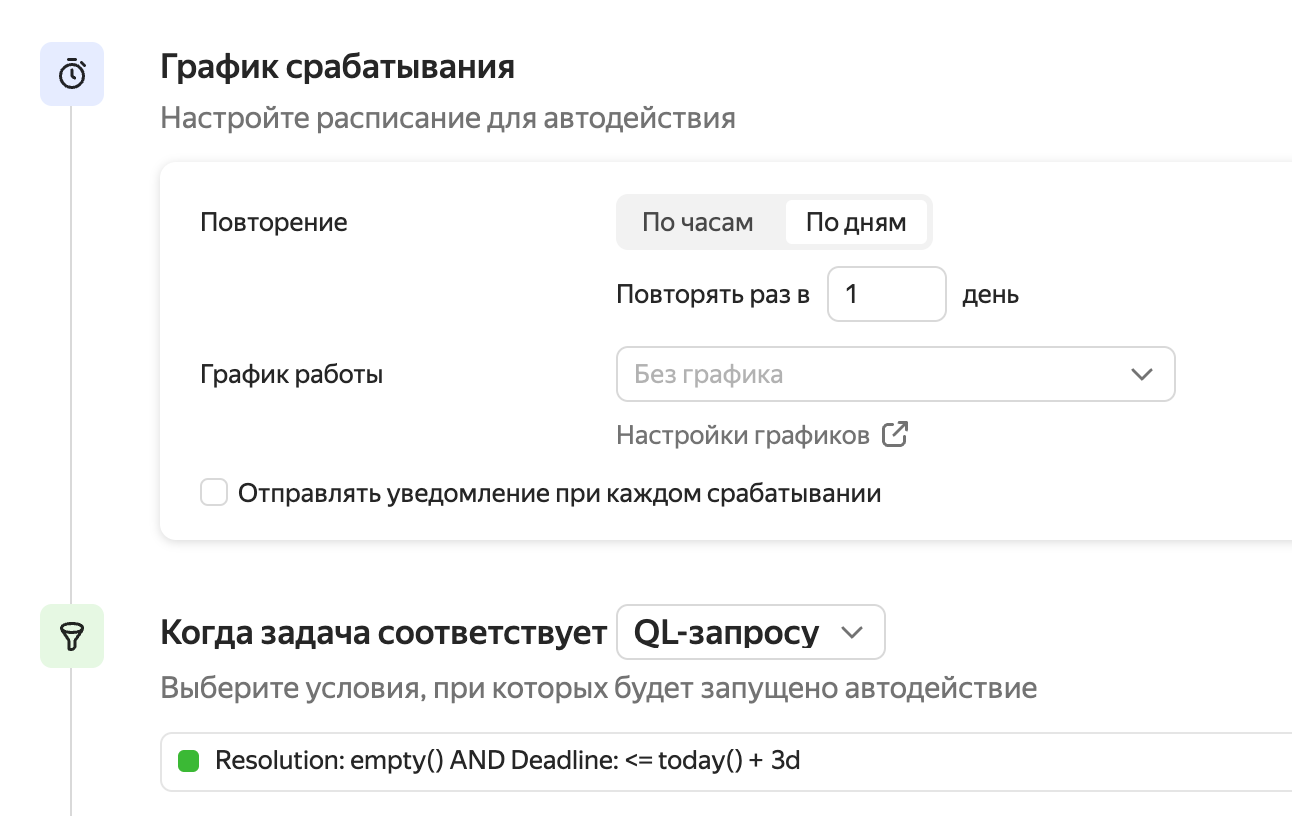
Task: Open Настройки графиков link
Action: click(743, 435)
